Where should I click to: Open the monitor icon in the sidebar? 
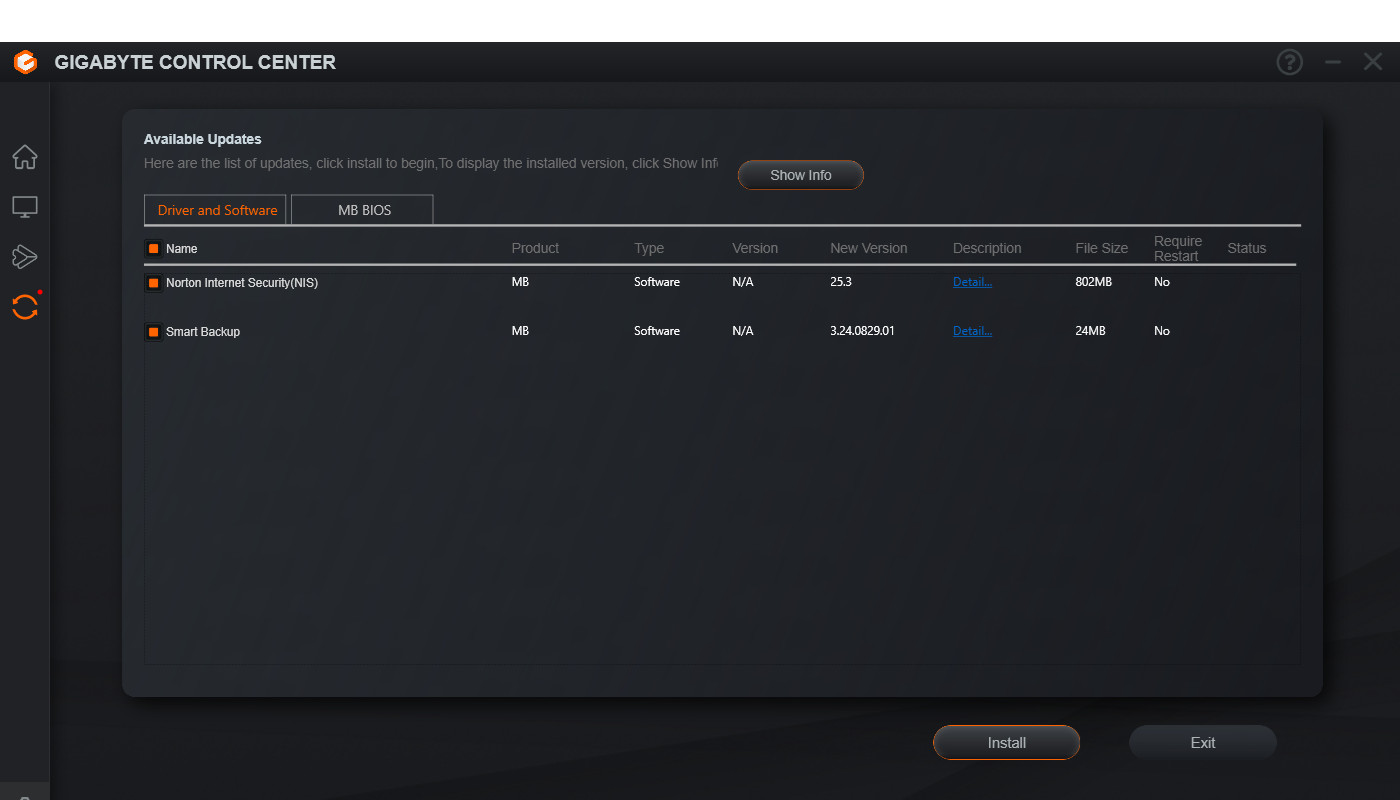click(25, 207)
